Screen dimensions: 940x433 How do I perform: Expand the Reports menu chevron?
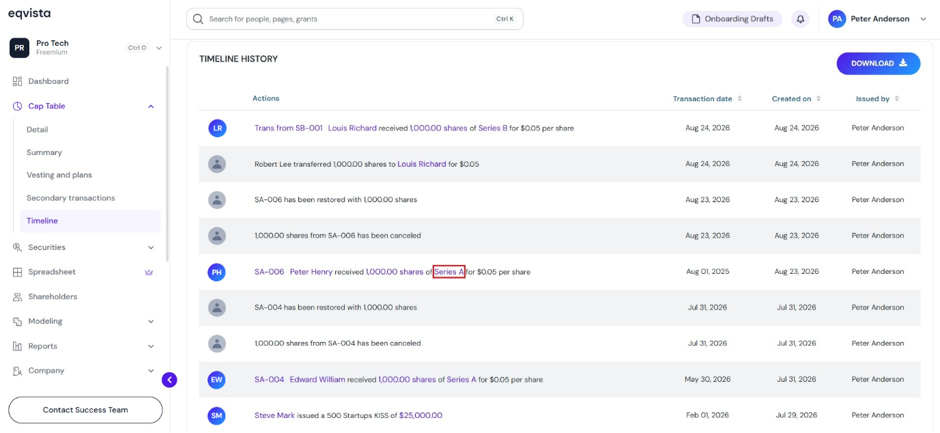[150, 346]
